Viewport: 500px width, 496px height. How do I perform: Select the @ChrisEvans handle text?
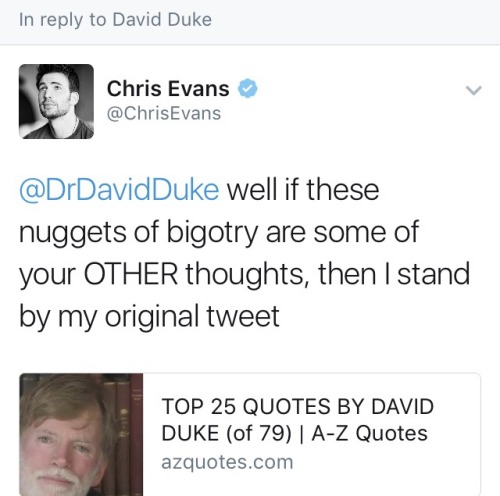coord(164,113)
